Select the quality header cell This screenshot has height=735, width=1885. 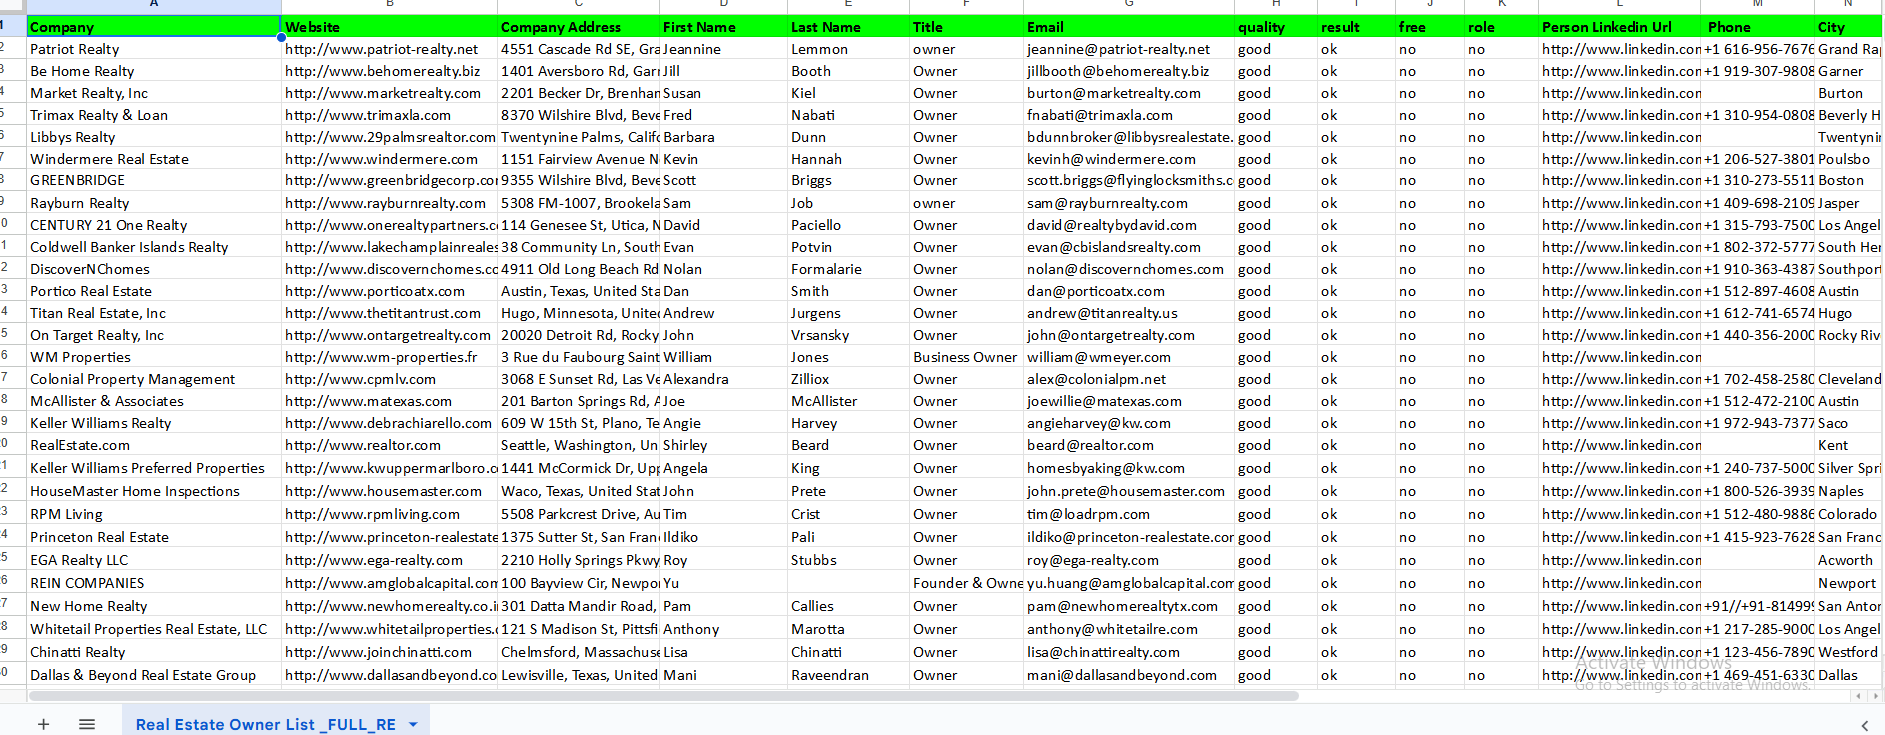click(1276, 27)
